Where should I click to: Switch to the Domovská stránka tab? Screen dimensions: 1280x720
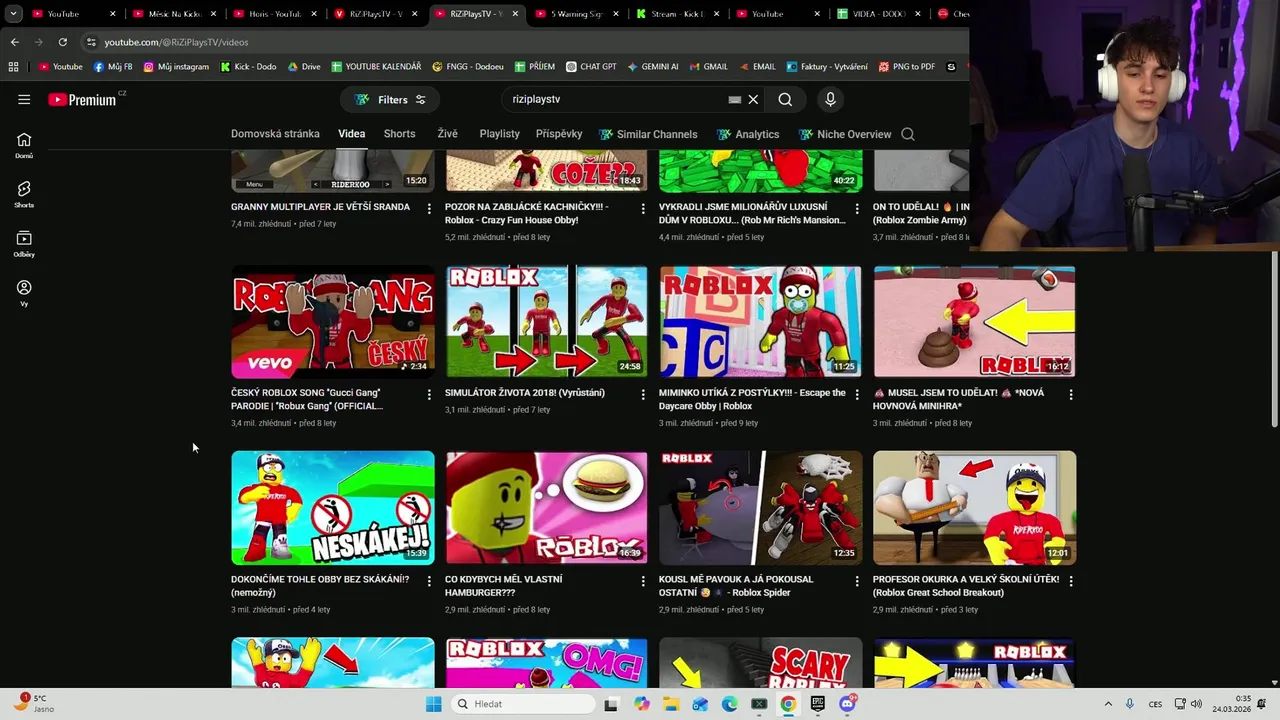pos(275,134)
